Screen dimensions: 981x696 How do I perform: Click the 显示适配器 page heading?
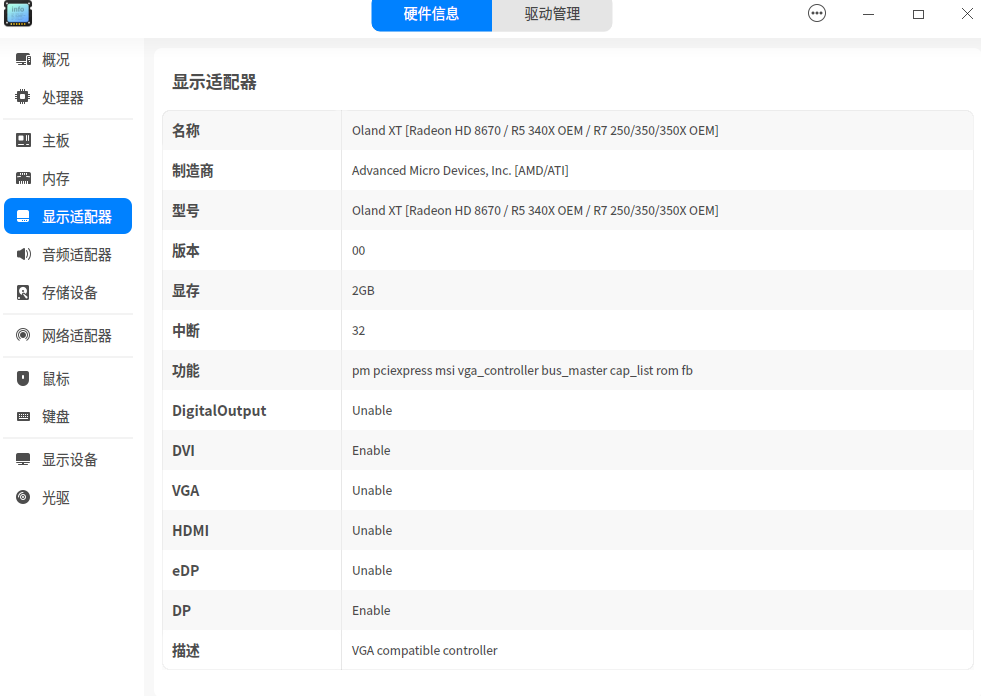[215, 82]
